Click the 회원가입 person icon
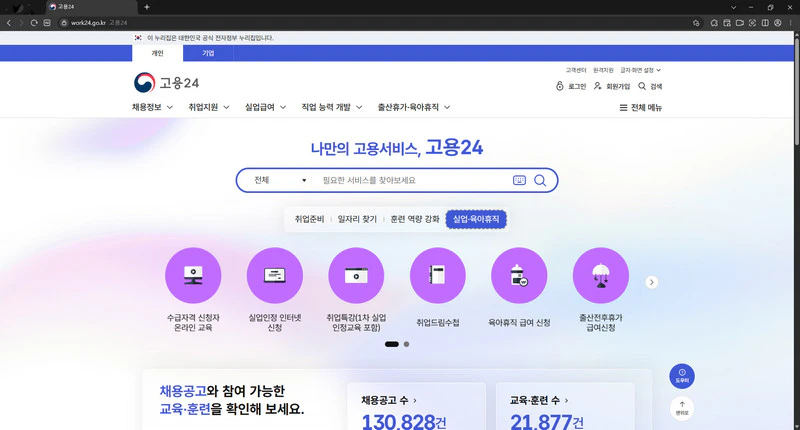 pos(597,86)
